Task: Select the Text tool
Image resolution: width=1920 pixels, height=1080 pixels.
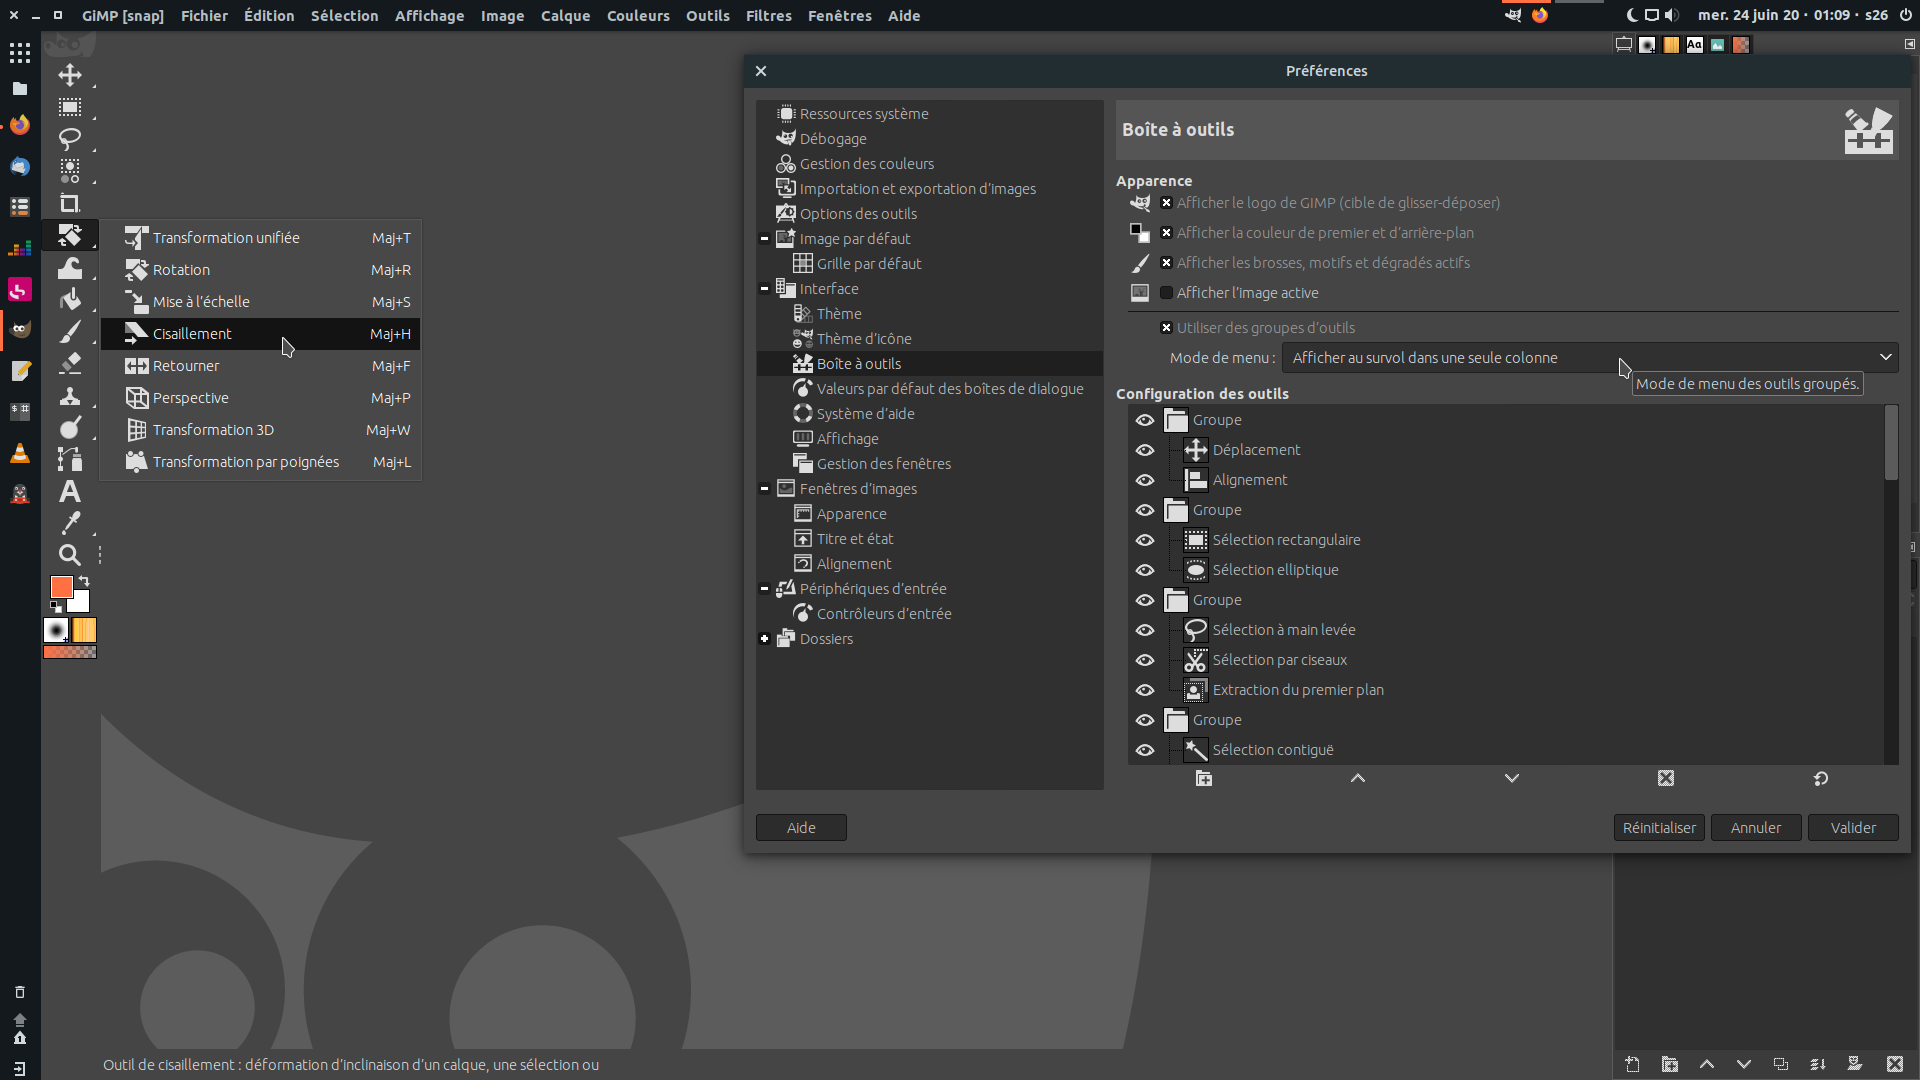Action: pos(69,491)
